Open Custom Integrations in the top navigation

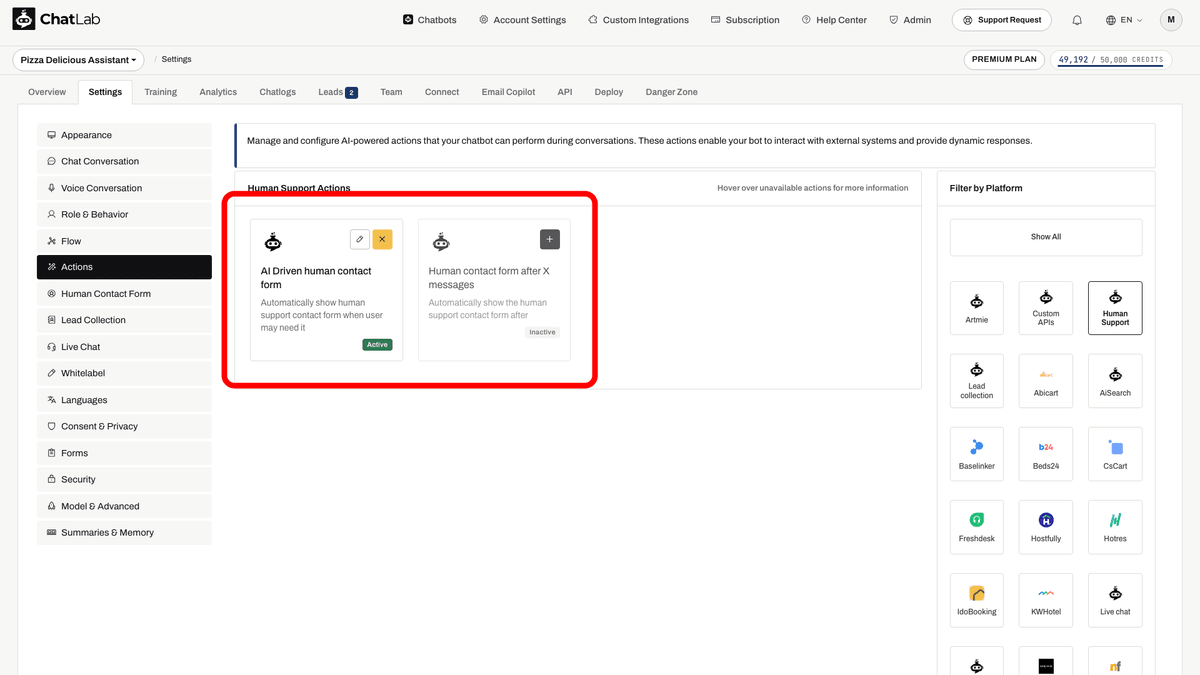tap(638, 20)
